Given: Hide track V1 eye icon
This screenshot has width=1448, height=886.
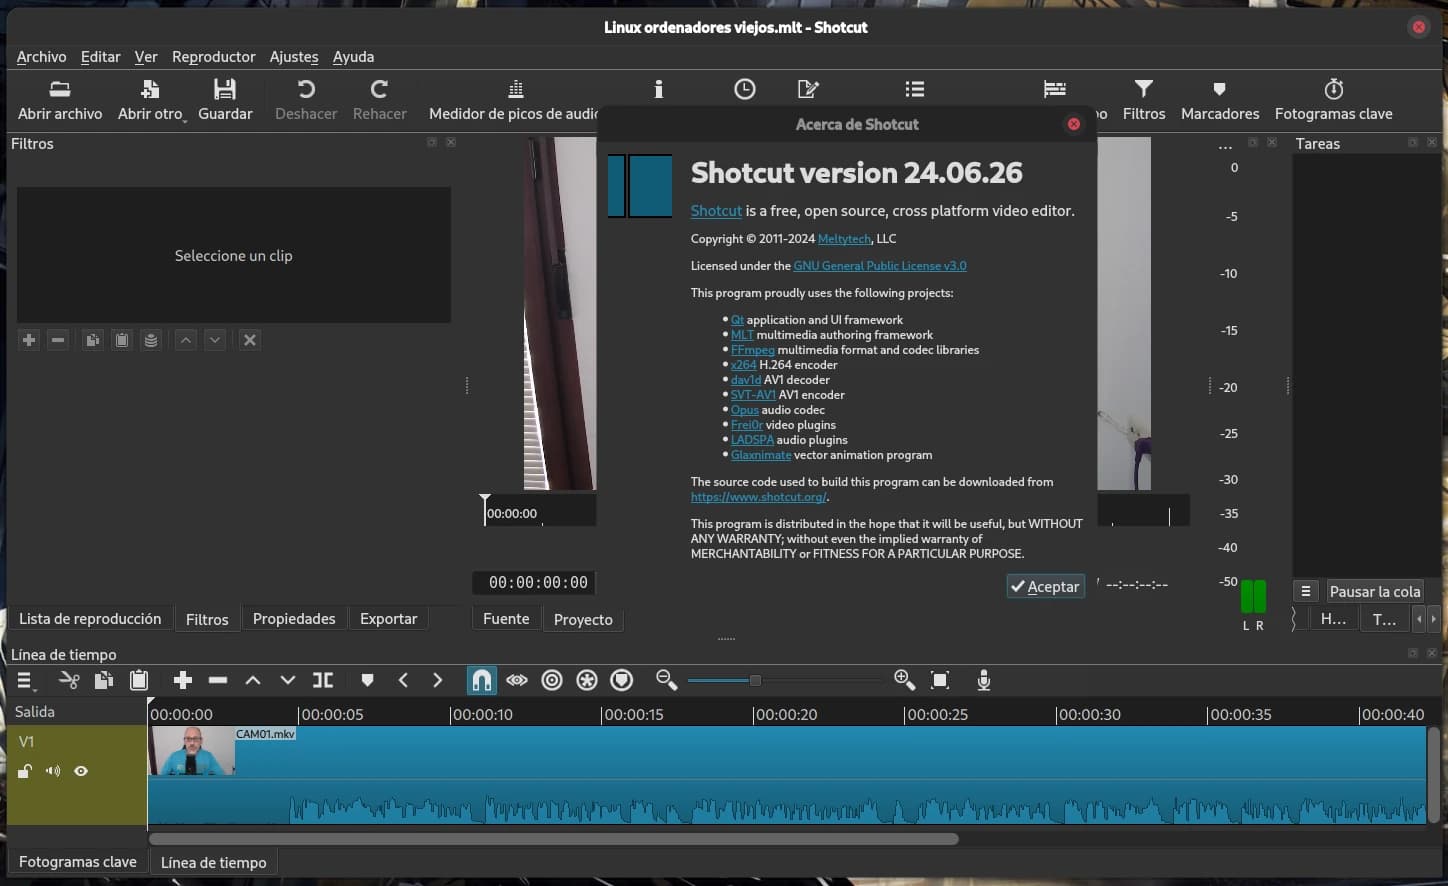Looking at the screenshot, I should coord(81,771).
